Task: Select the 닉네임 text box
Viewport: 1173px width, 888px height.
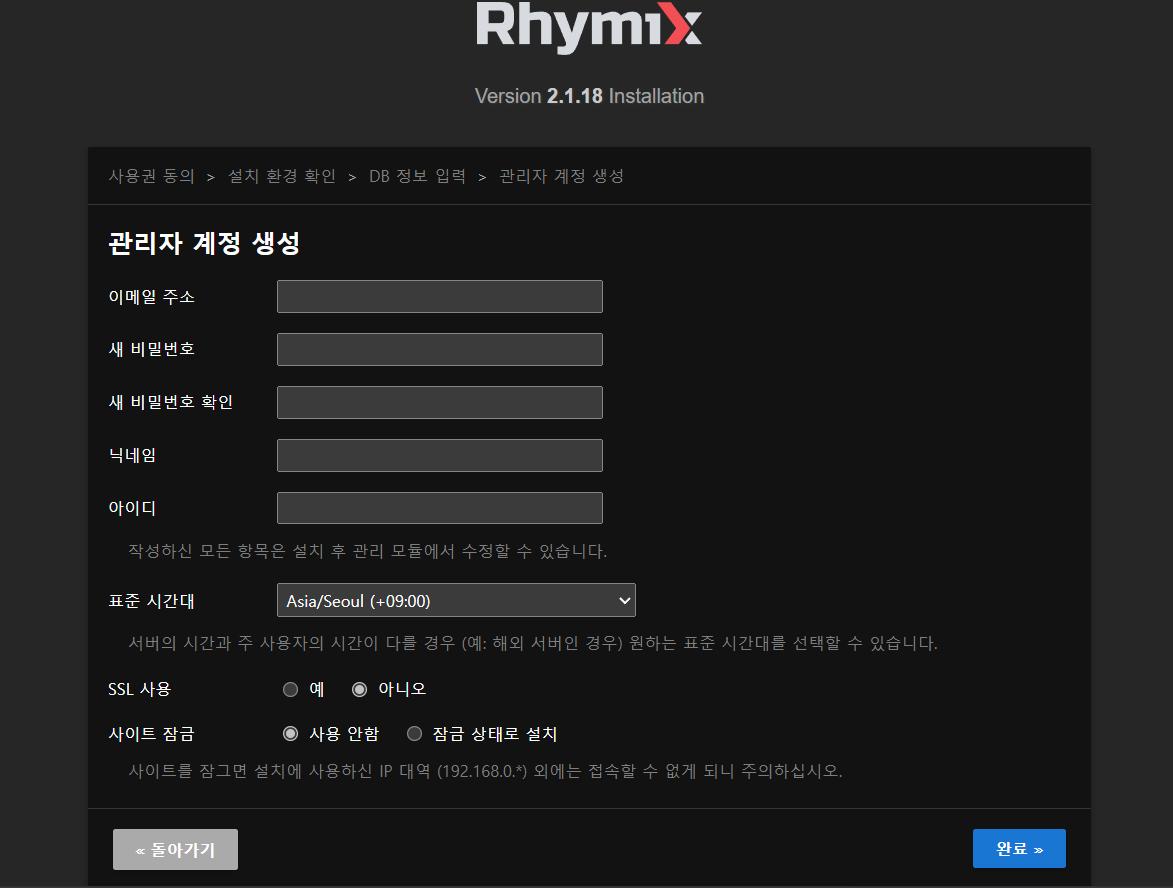Action: pyautogui.click(x=439, y=456)
